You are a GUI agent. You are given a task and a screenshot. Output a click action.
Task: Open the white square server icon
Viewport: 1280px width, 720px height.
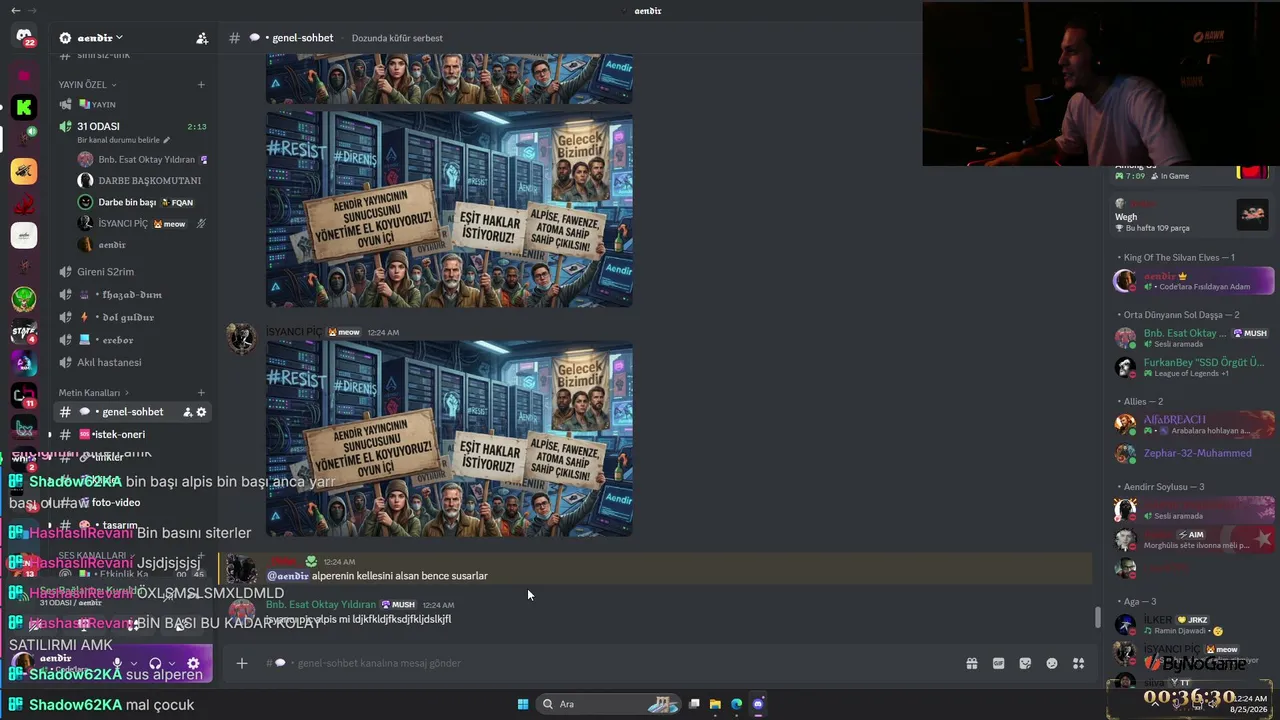24,235
